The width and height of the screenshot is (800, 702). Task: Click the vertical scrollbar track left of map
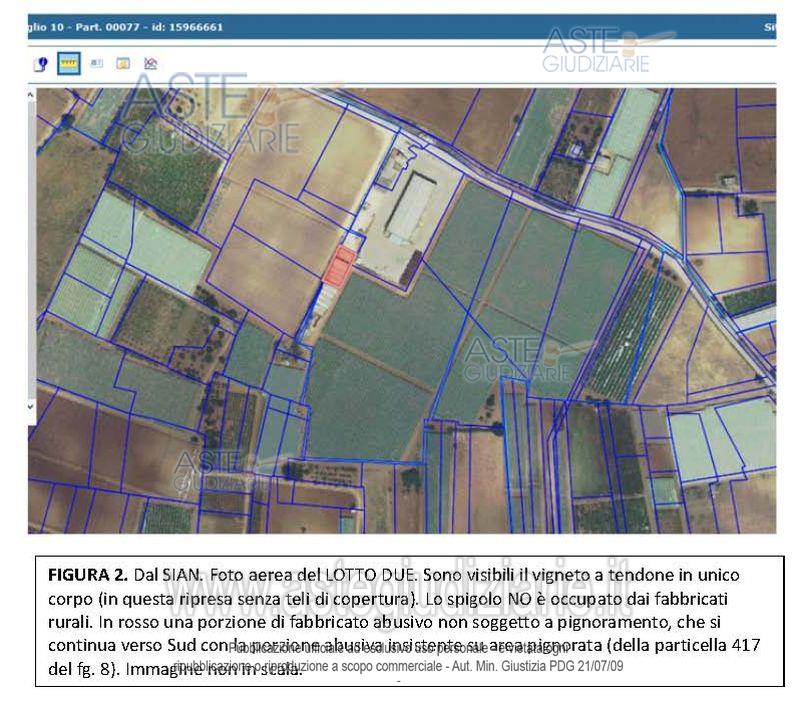[x=31, y=250]
